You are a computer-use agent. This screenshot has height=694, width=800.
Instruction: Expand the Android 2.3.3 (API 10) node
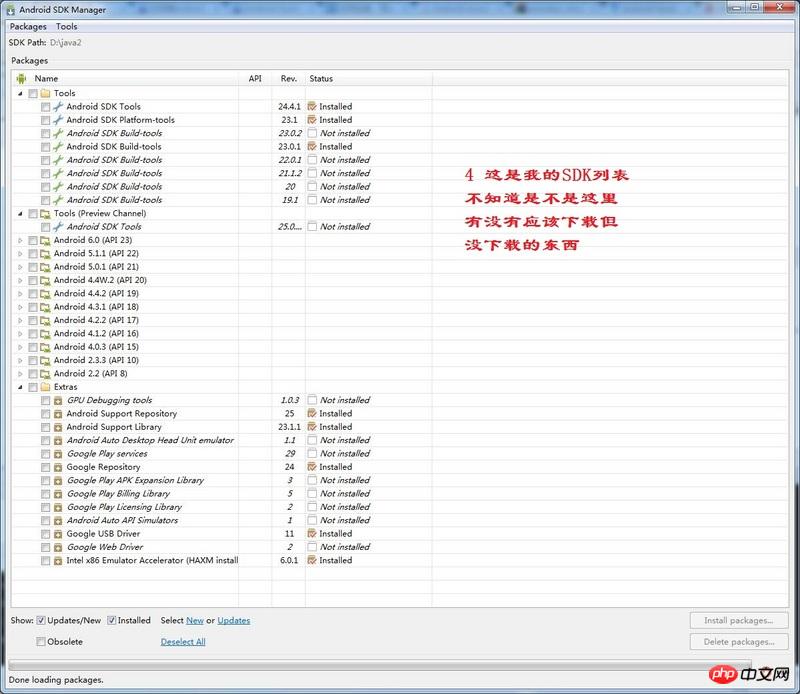(20, 360)
